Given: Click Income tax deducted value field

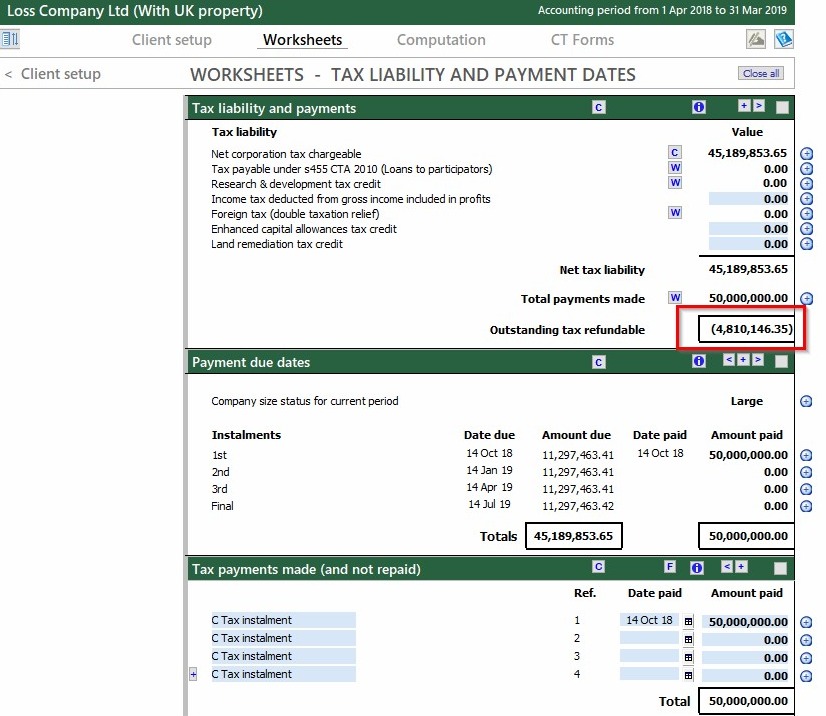Looking at the screenshot, I should coord(748,199).
